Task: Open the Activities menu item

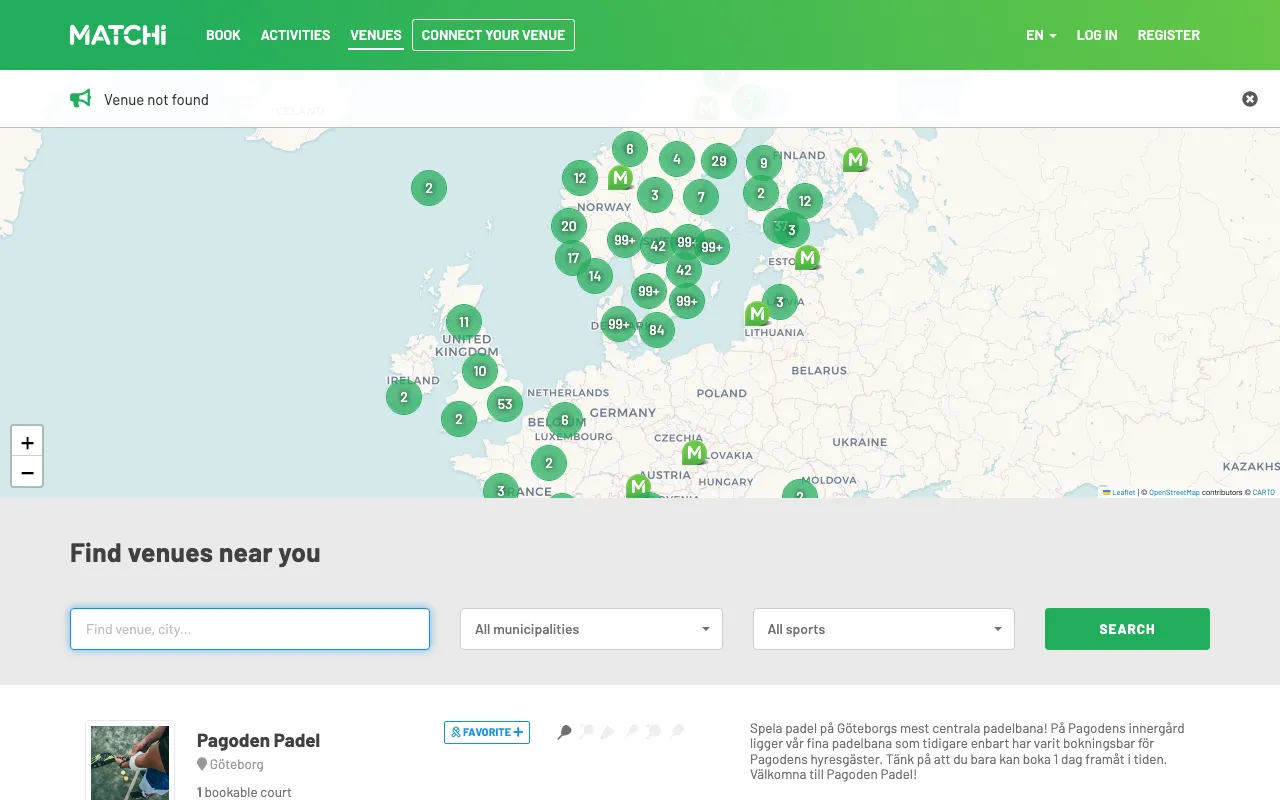Action: pyautogui.click(x=295, y=35)
